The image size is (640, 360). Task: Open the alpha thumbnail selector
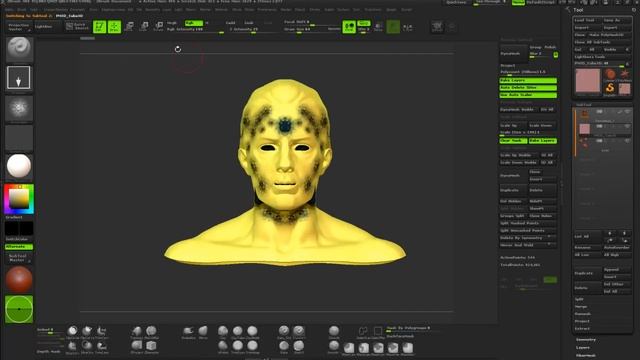point(19,108)
